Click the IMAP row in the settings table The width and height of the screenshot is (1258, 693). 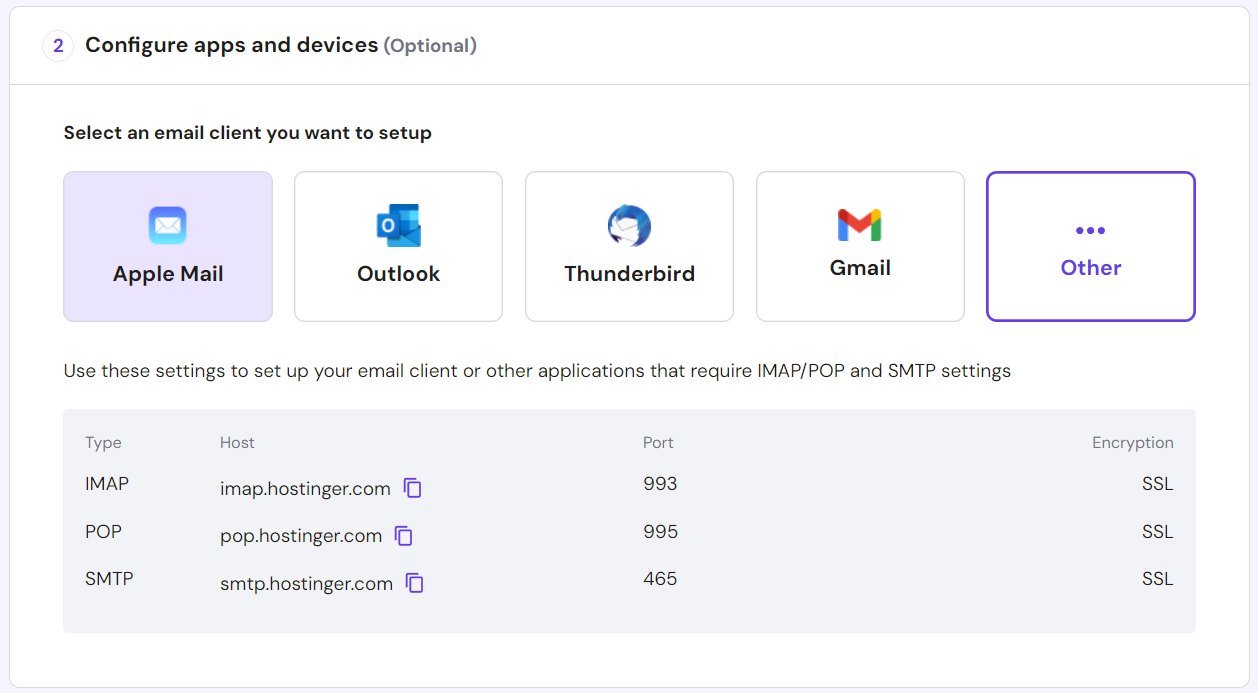coord(104,483)
